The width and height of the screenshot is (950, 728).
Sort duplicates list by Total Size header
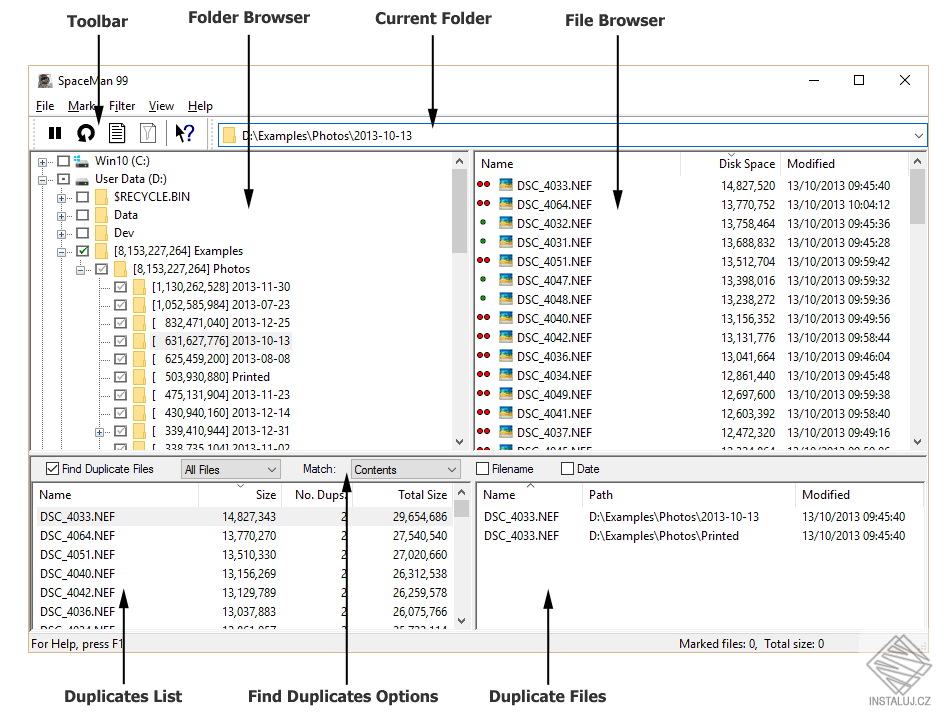point(402,495)
